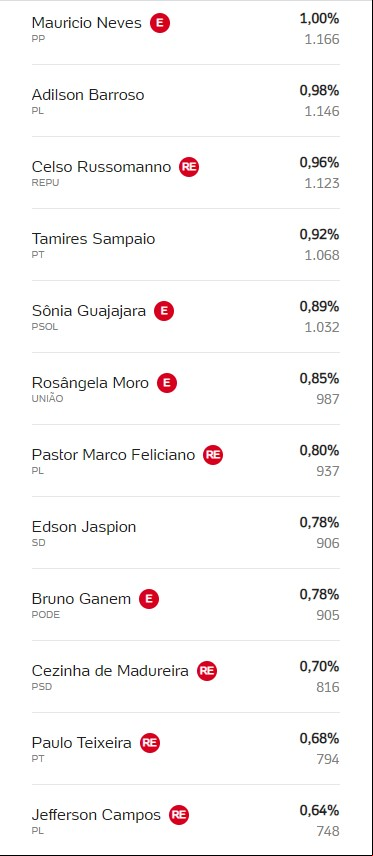
Task: Select the Edson Jaspion name
Action: (84, 527)
